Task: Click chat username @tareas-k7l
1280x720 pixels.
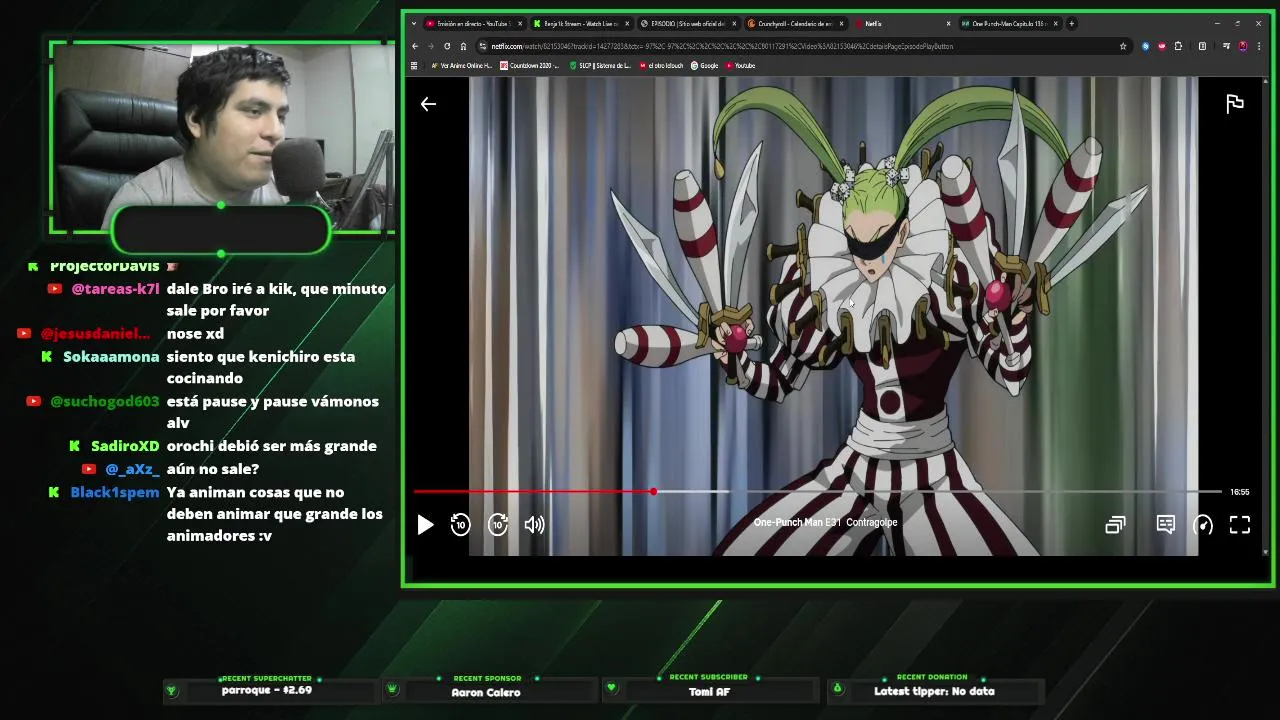Action: click(115, 289)
